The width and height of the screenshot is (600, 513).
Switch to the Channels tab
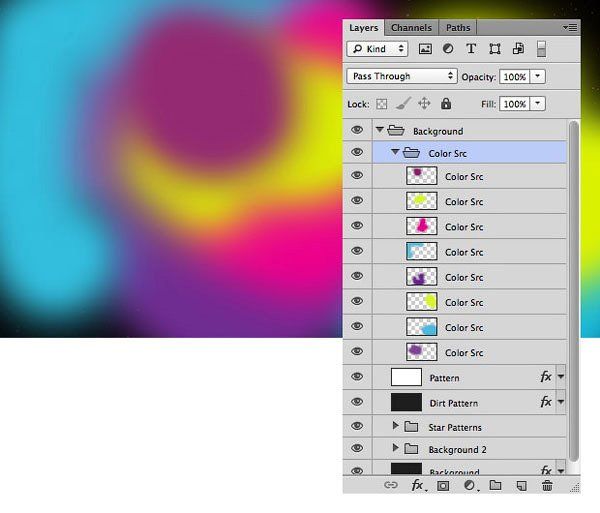[412, 28]
